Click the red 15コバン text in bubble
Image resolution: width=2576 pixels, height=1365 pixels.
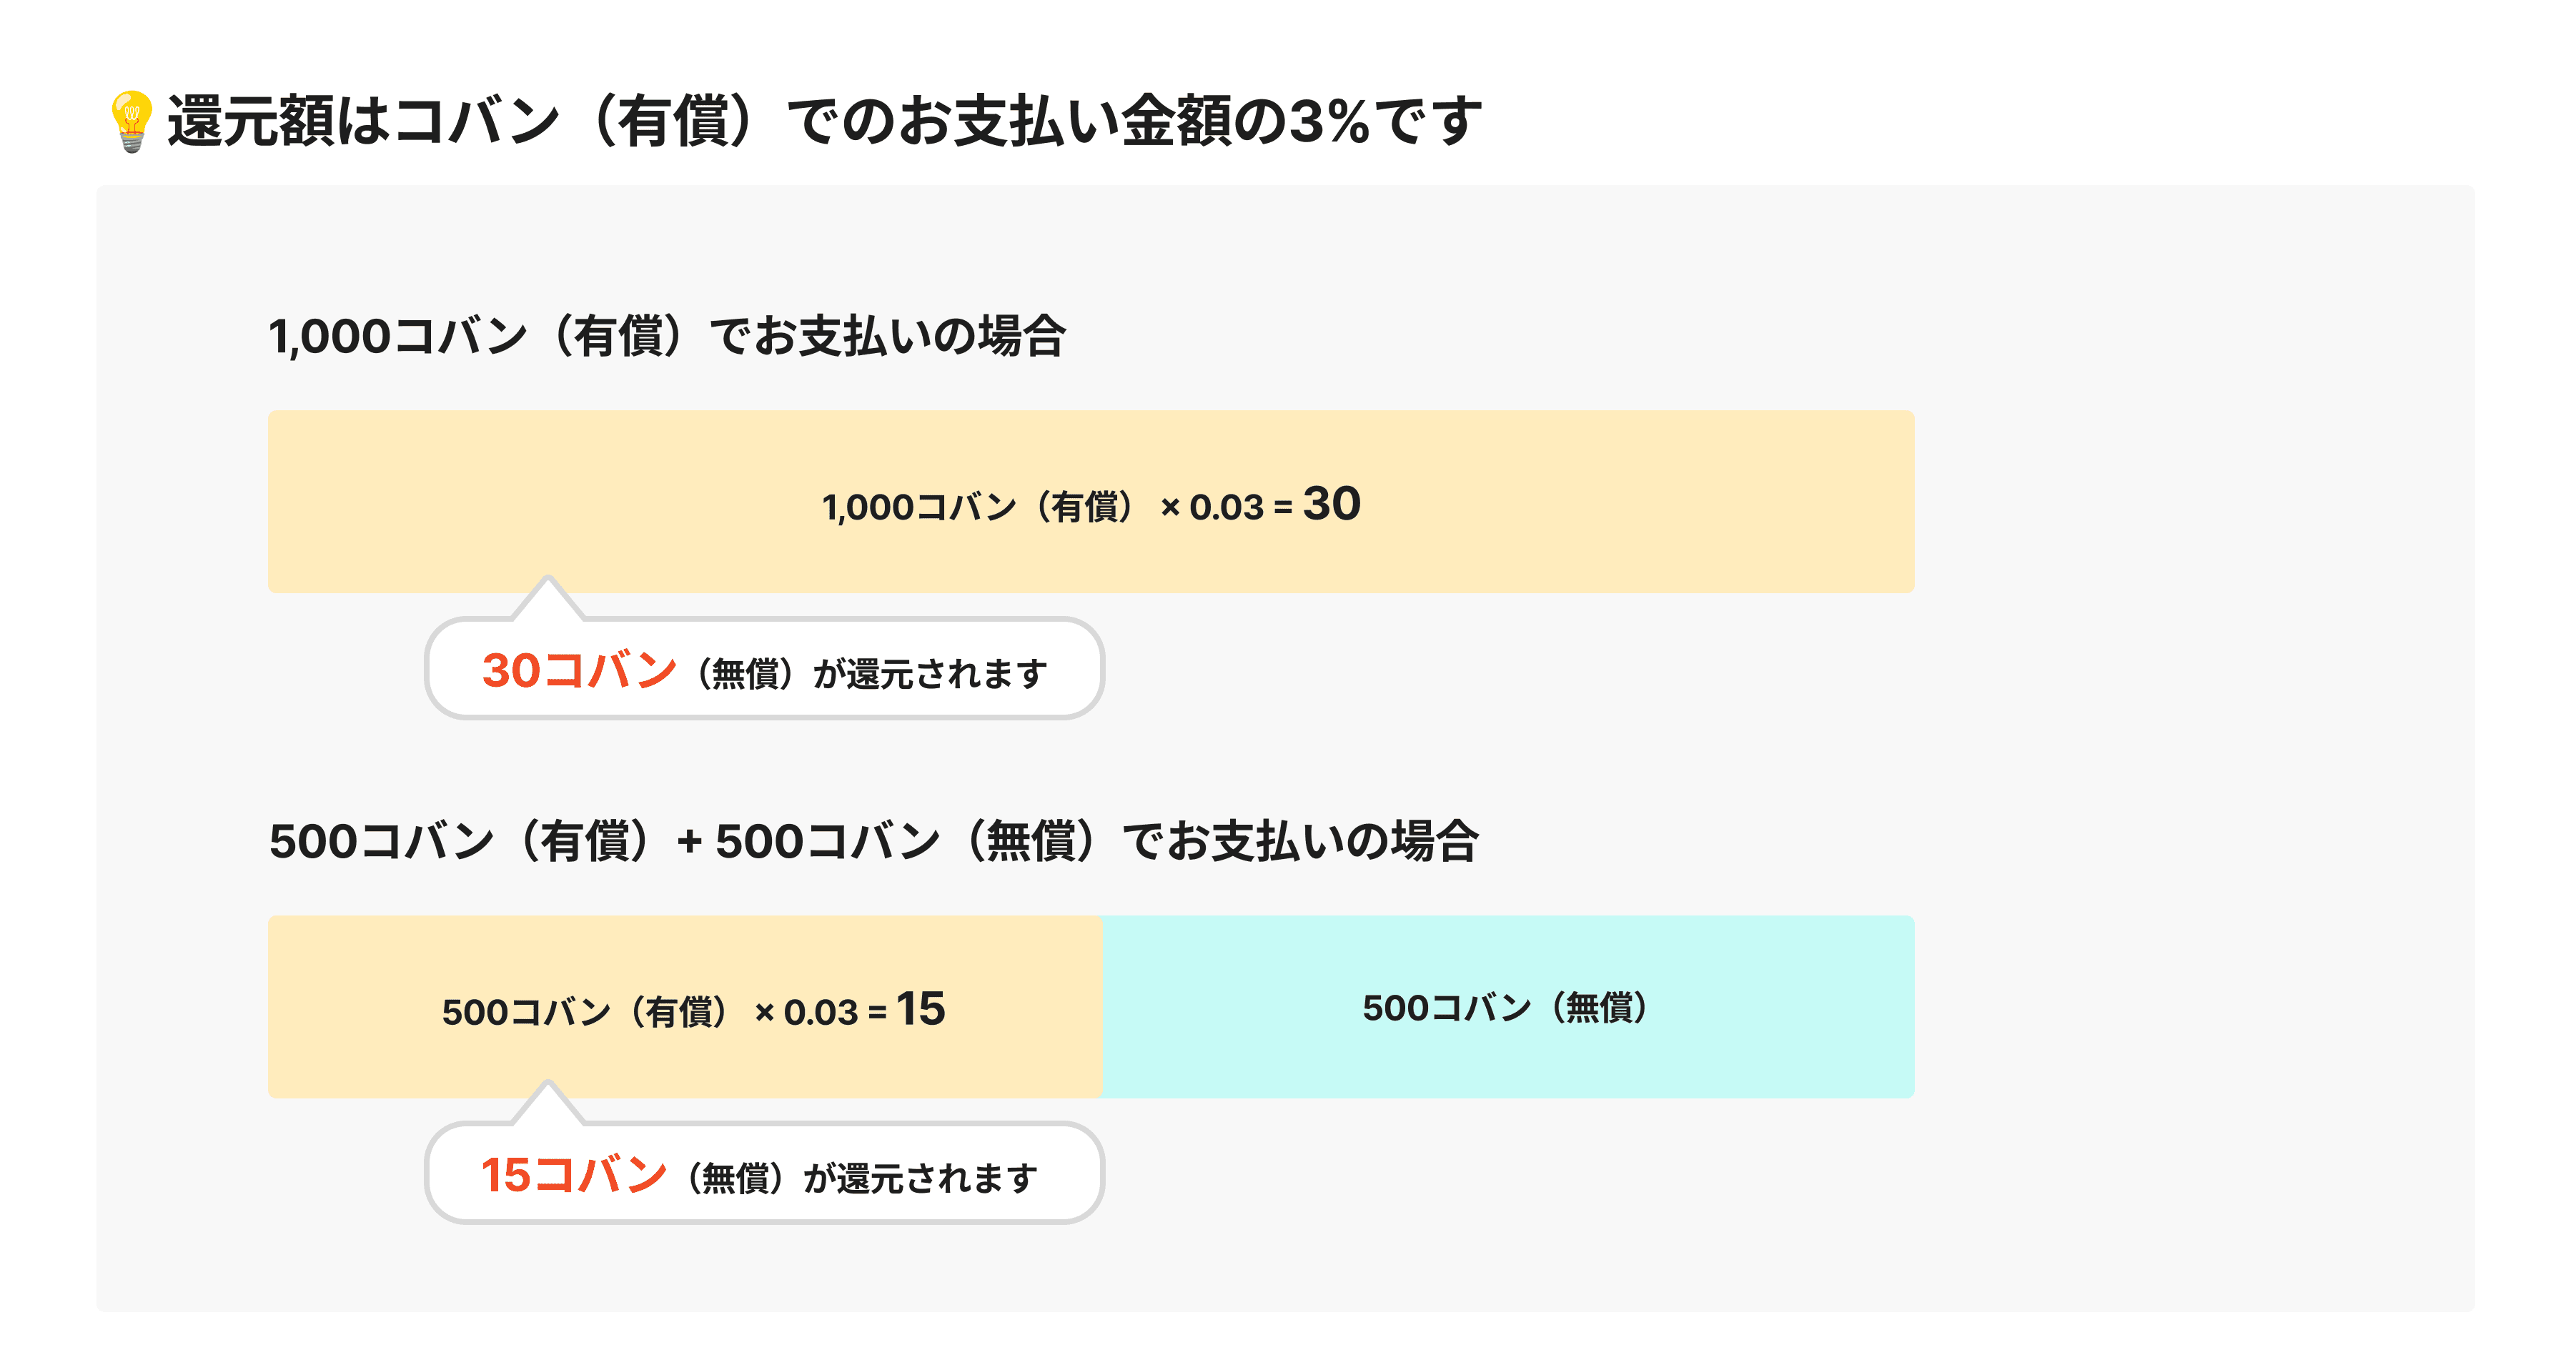pyautogui.click(x=573, y=1174)
